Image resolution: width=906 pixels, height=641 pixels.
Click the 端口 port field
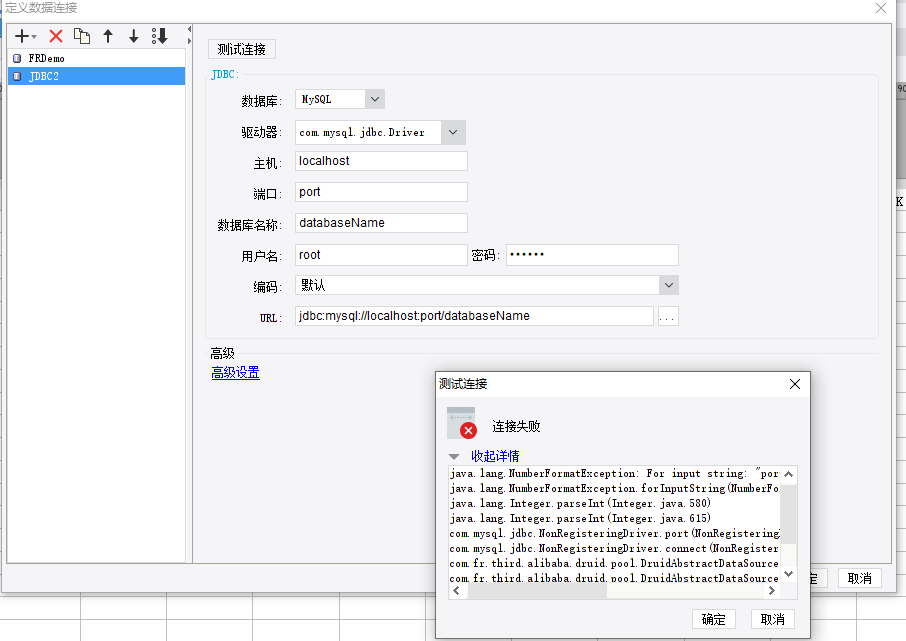381,192
